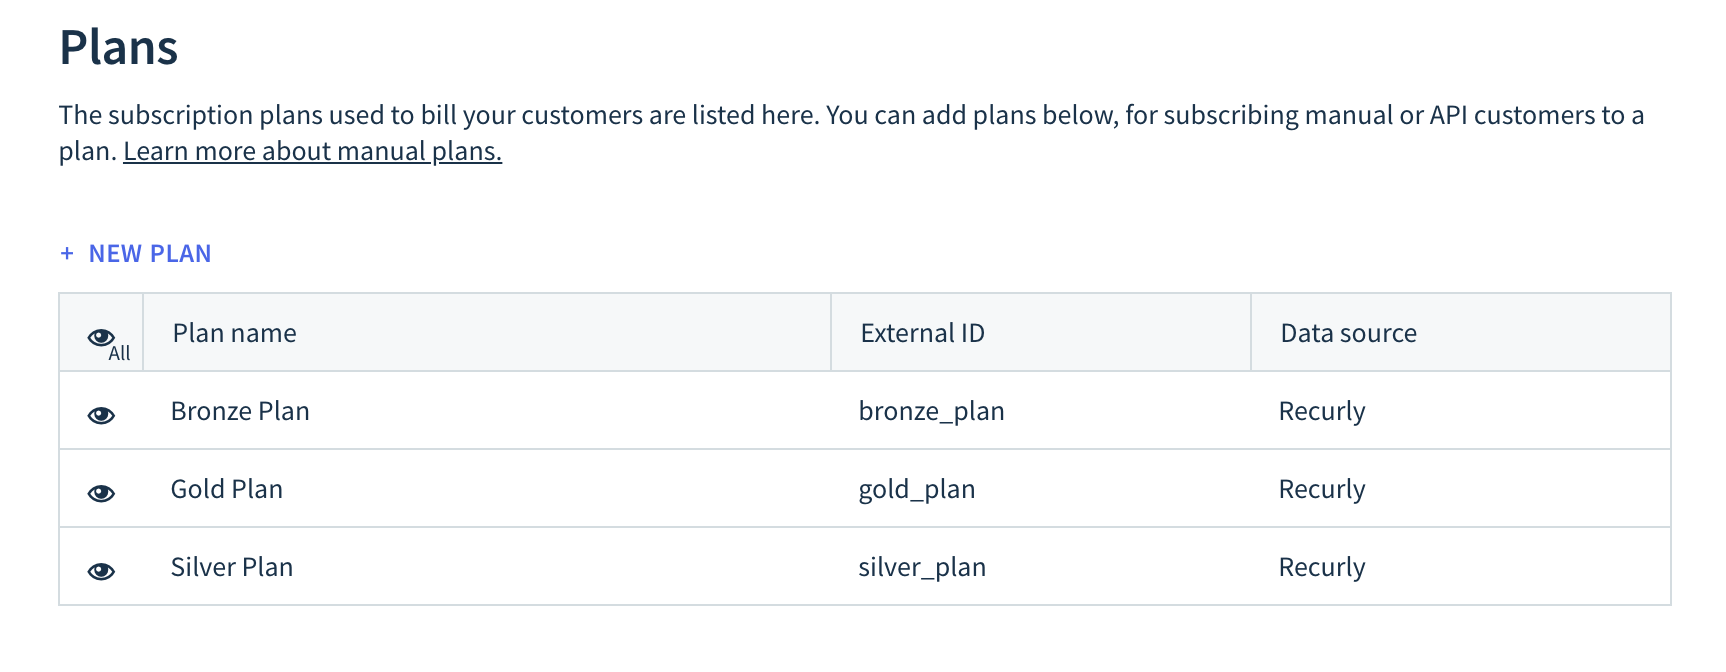
Task: Open the Bronze Plan row name
Action: click(x=240, y=411)
